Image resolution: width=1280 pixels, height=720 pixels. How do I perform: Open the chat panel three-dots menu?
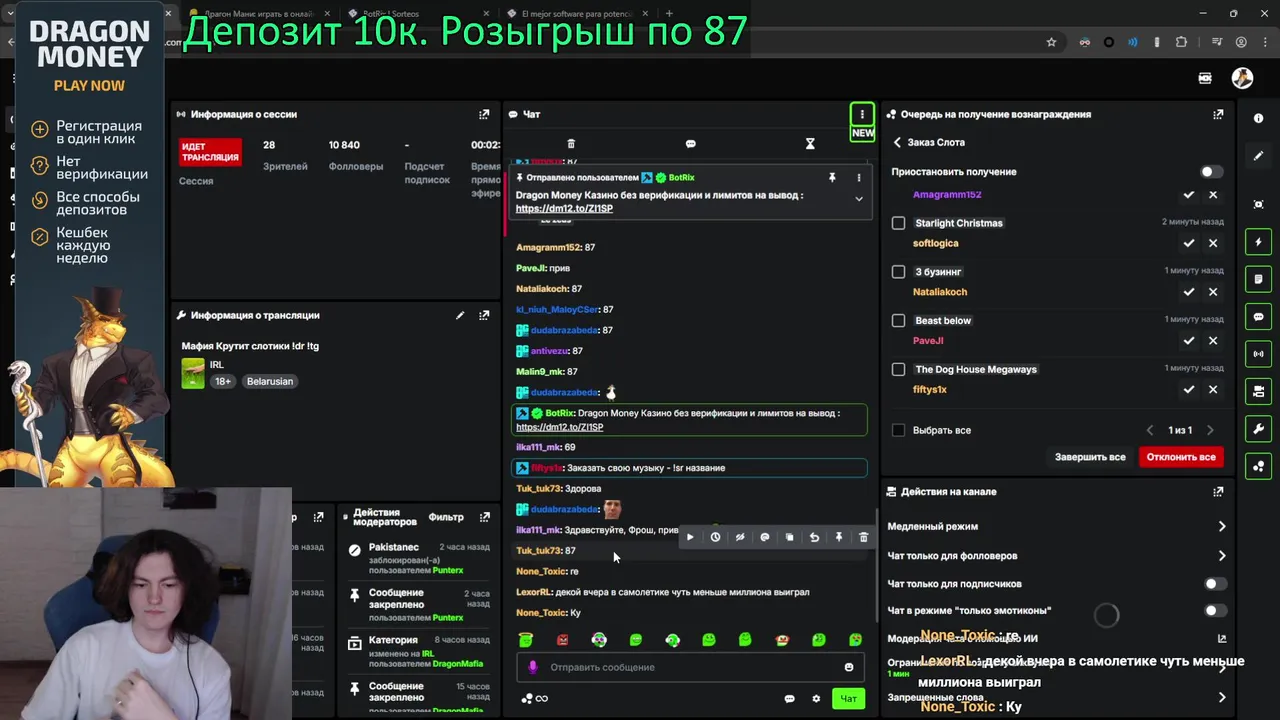862,114
